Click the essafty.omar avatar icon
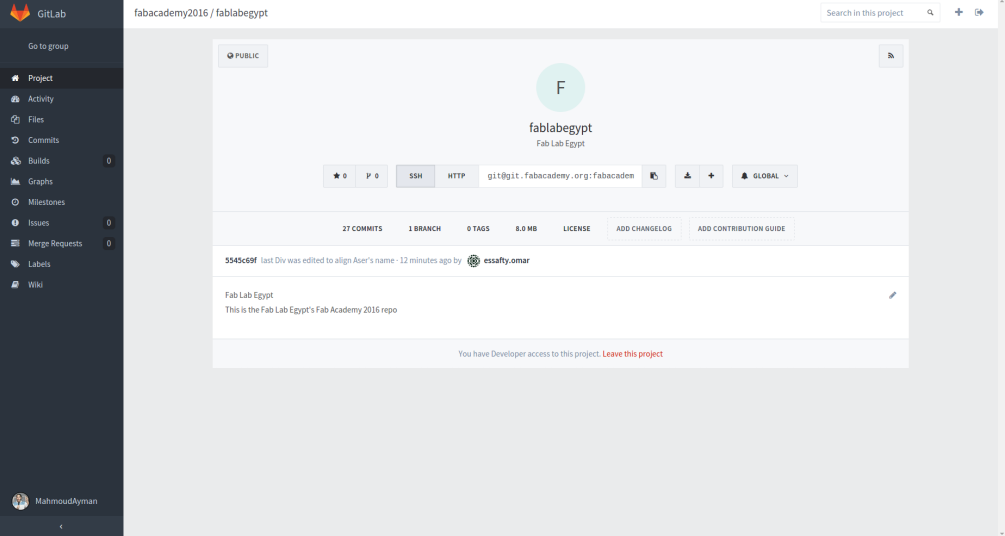The width and height of the screenshot is (1005, 536). (x=474, y=260)
